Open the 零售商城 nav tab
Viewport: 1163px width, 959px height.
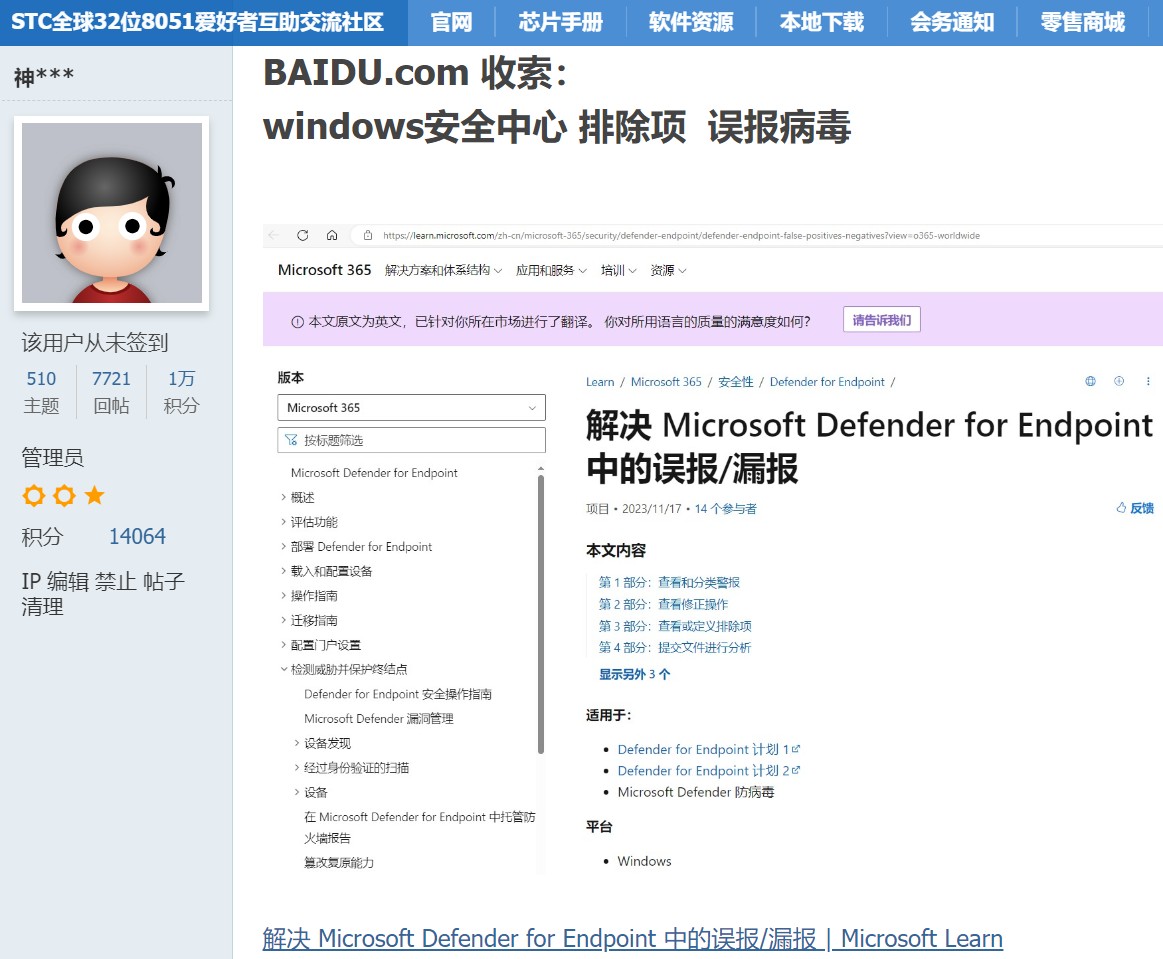(x=1083, y=22)
